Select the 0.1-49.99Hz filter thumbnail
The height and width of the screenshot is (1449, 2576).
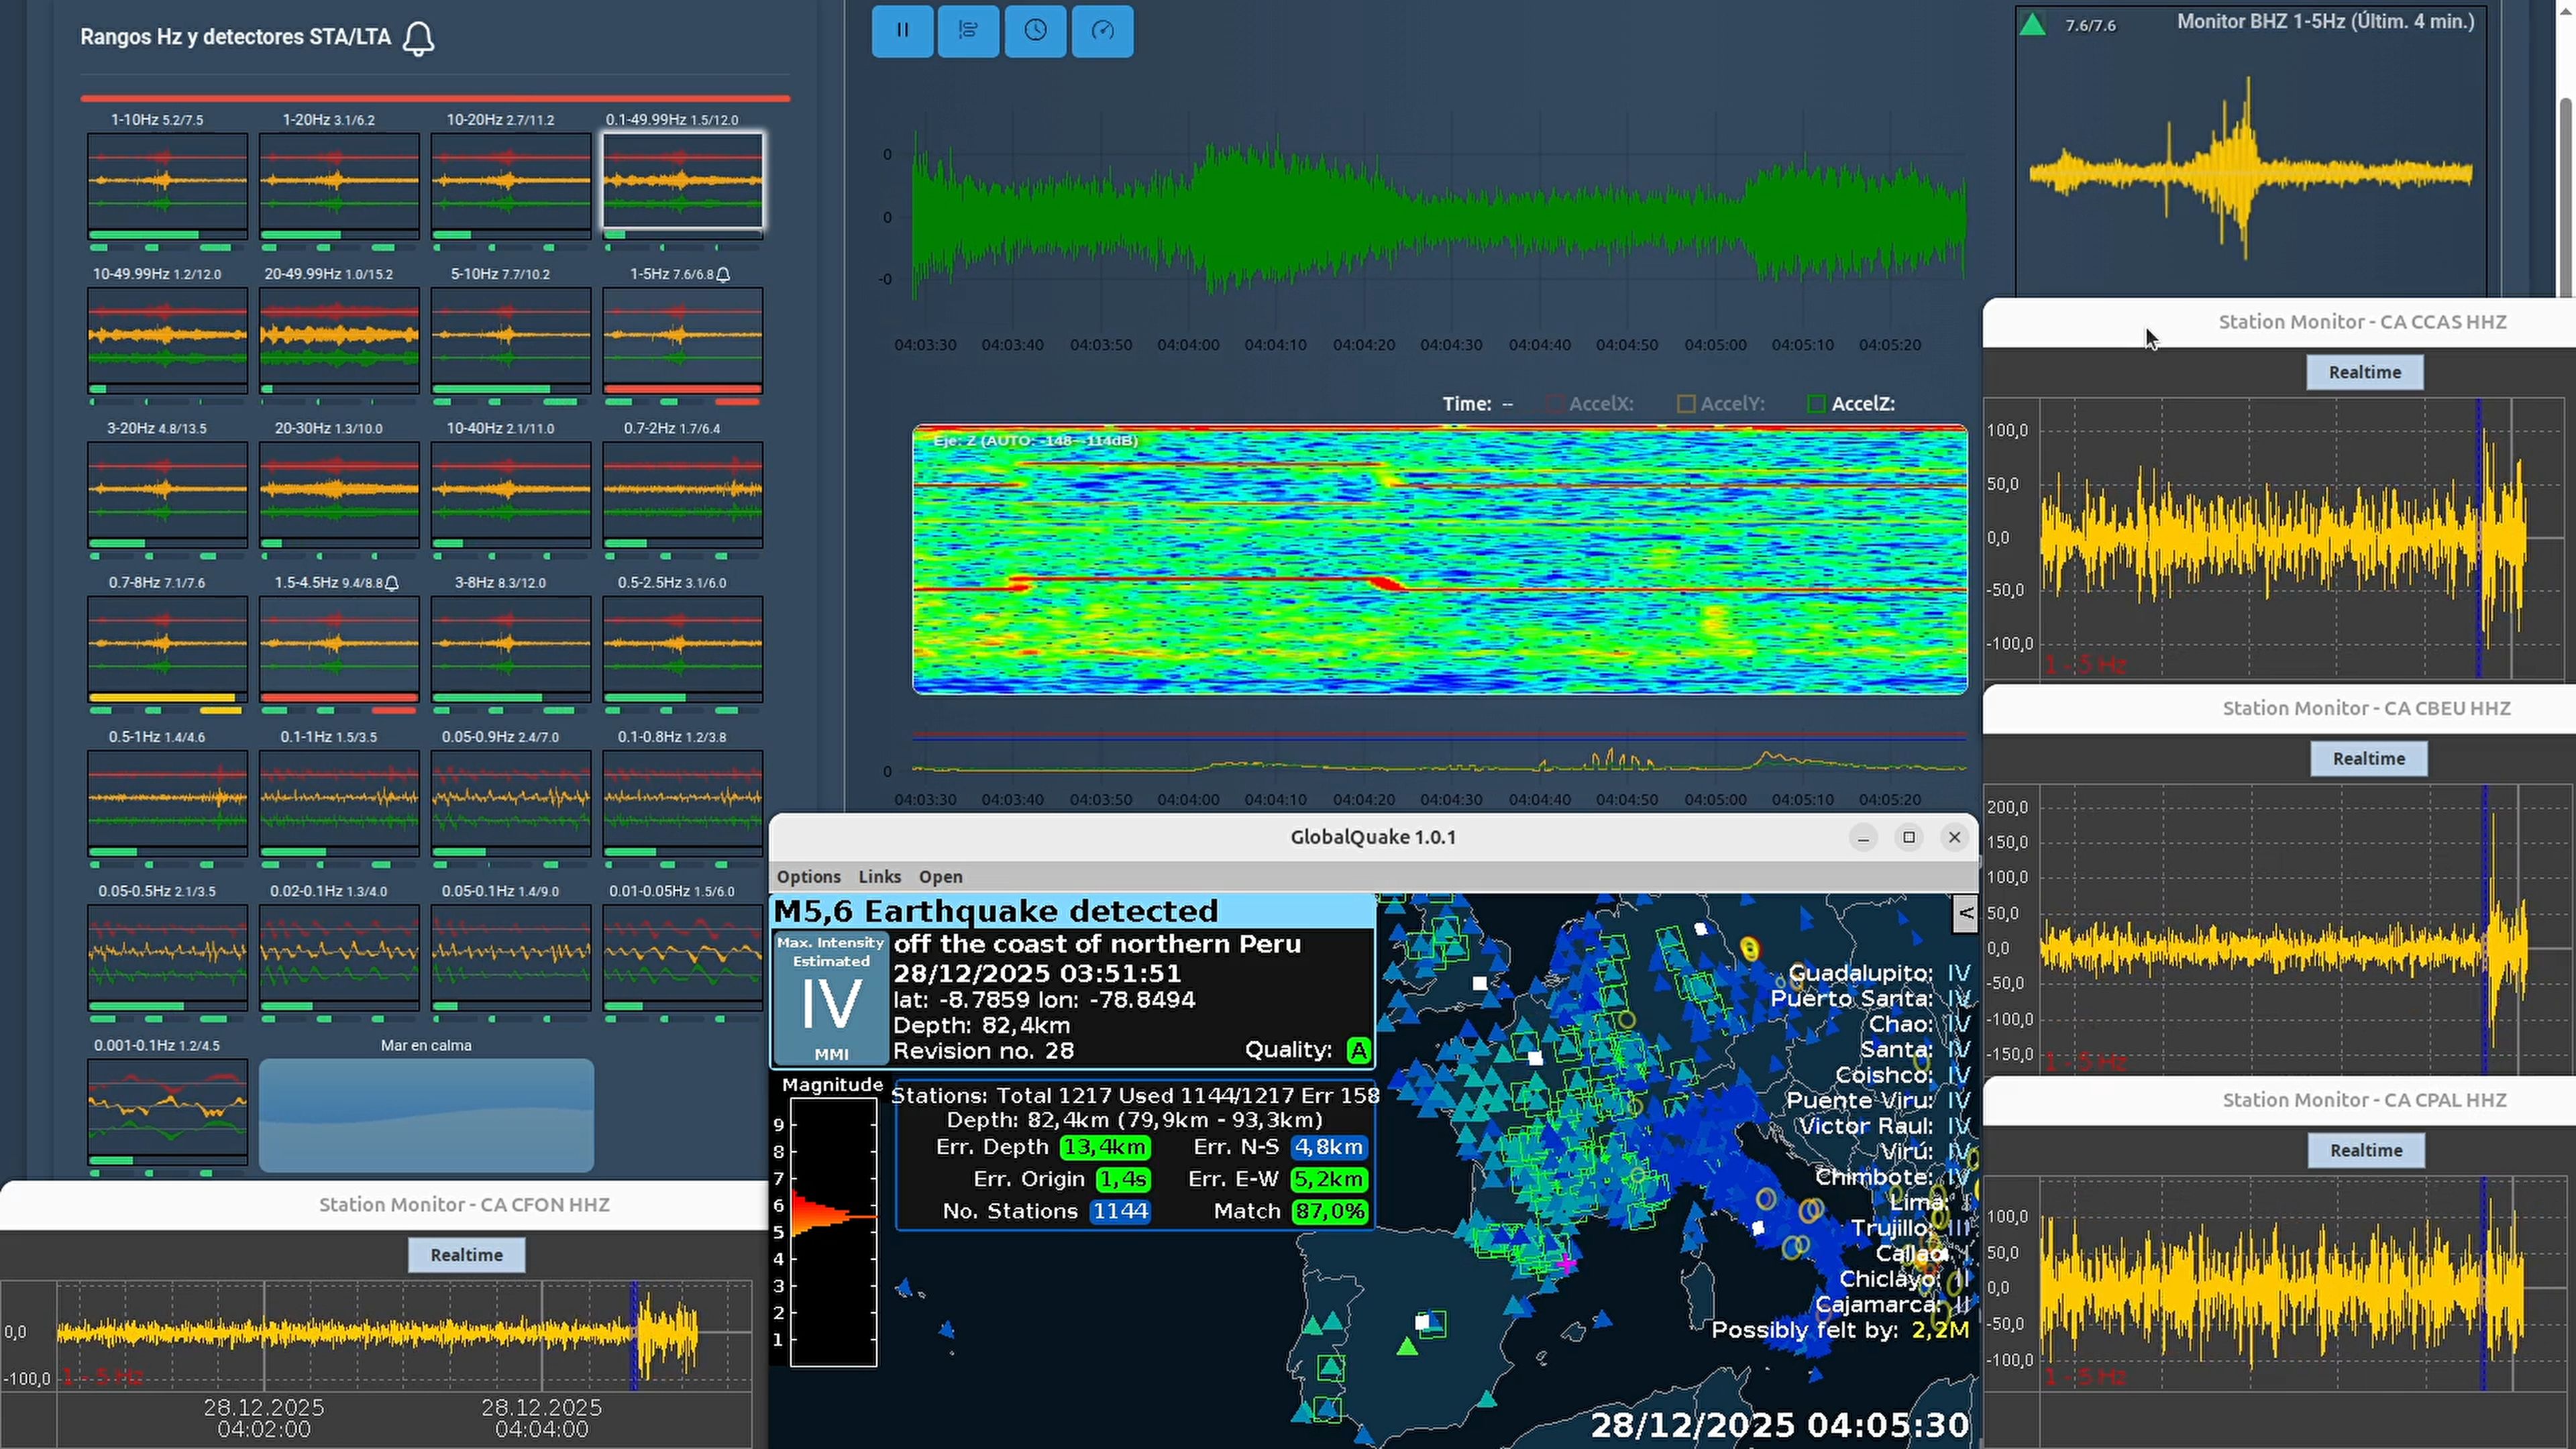[x=682, y=181]
